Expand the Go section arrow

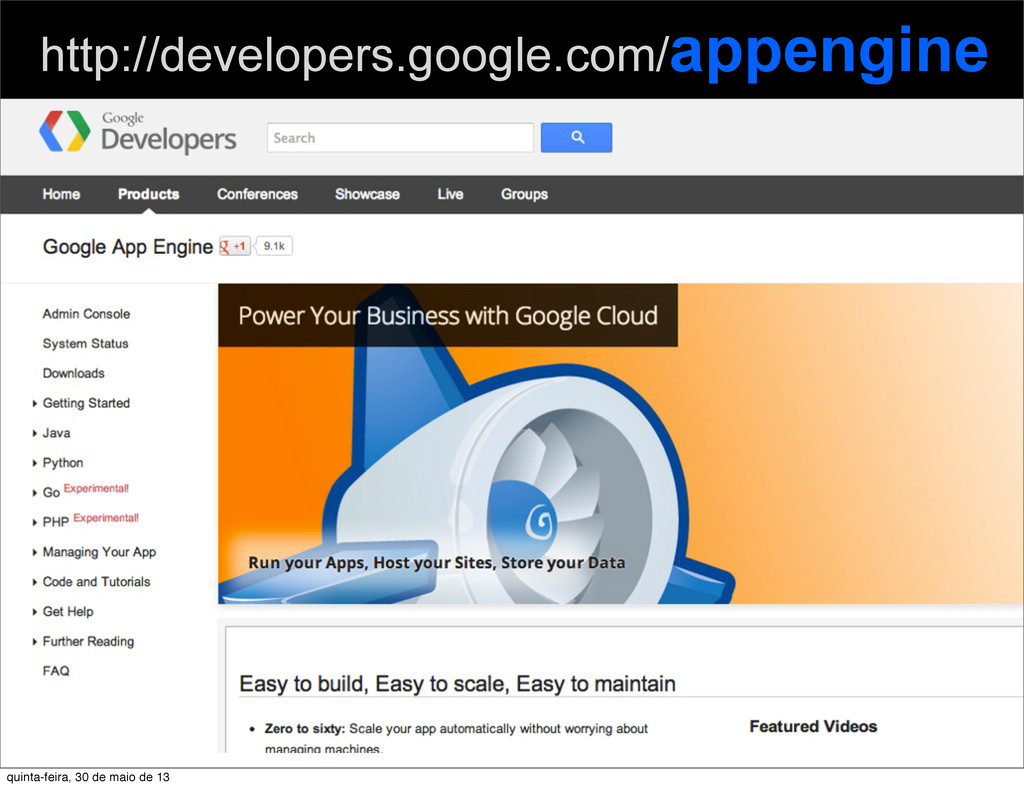35,493
